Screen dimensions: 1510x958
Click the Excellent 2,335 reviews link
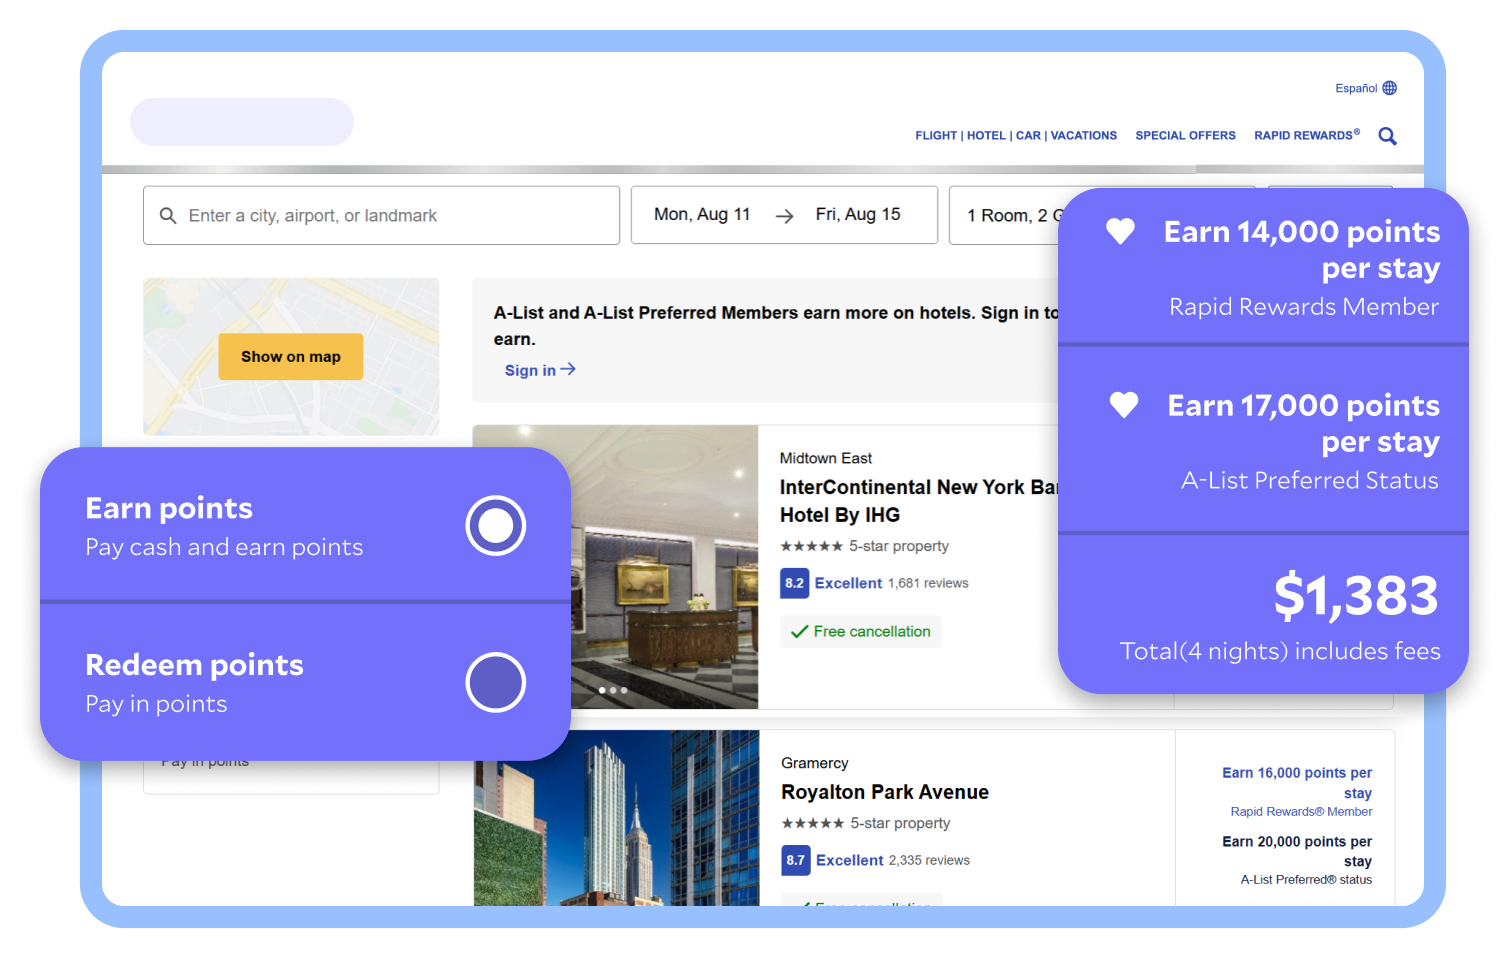(892, 860)
